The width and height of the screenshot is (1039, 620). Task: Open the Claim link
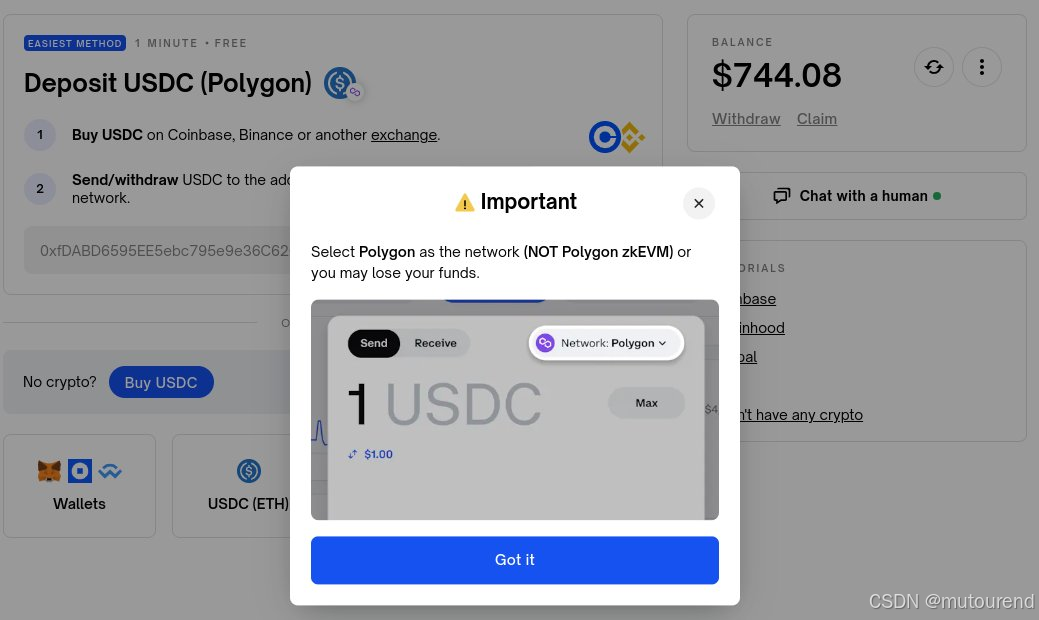pos(816,119)
